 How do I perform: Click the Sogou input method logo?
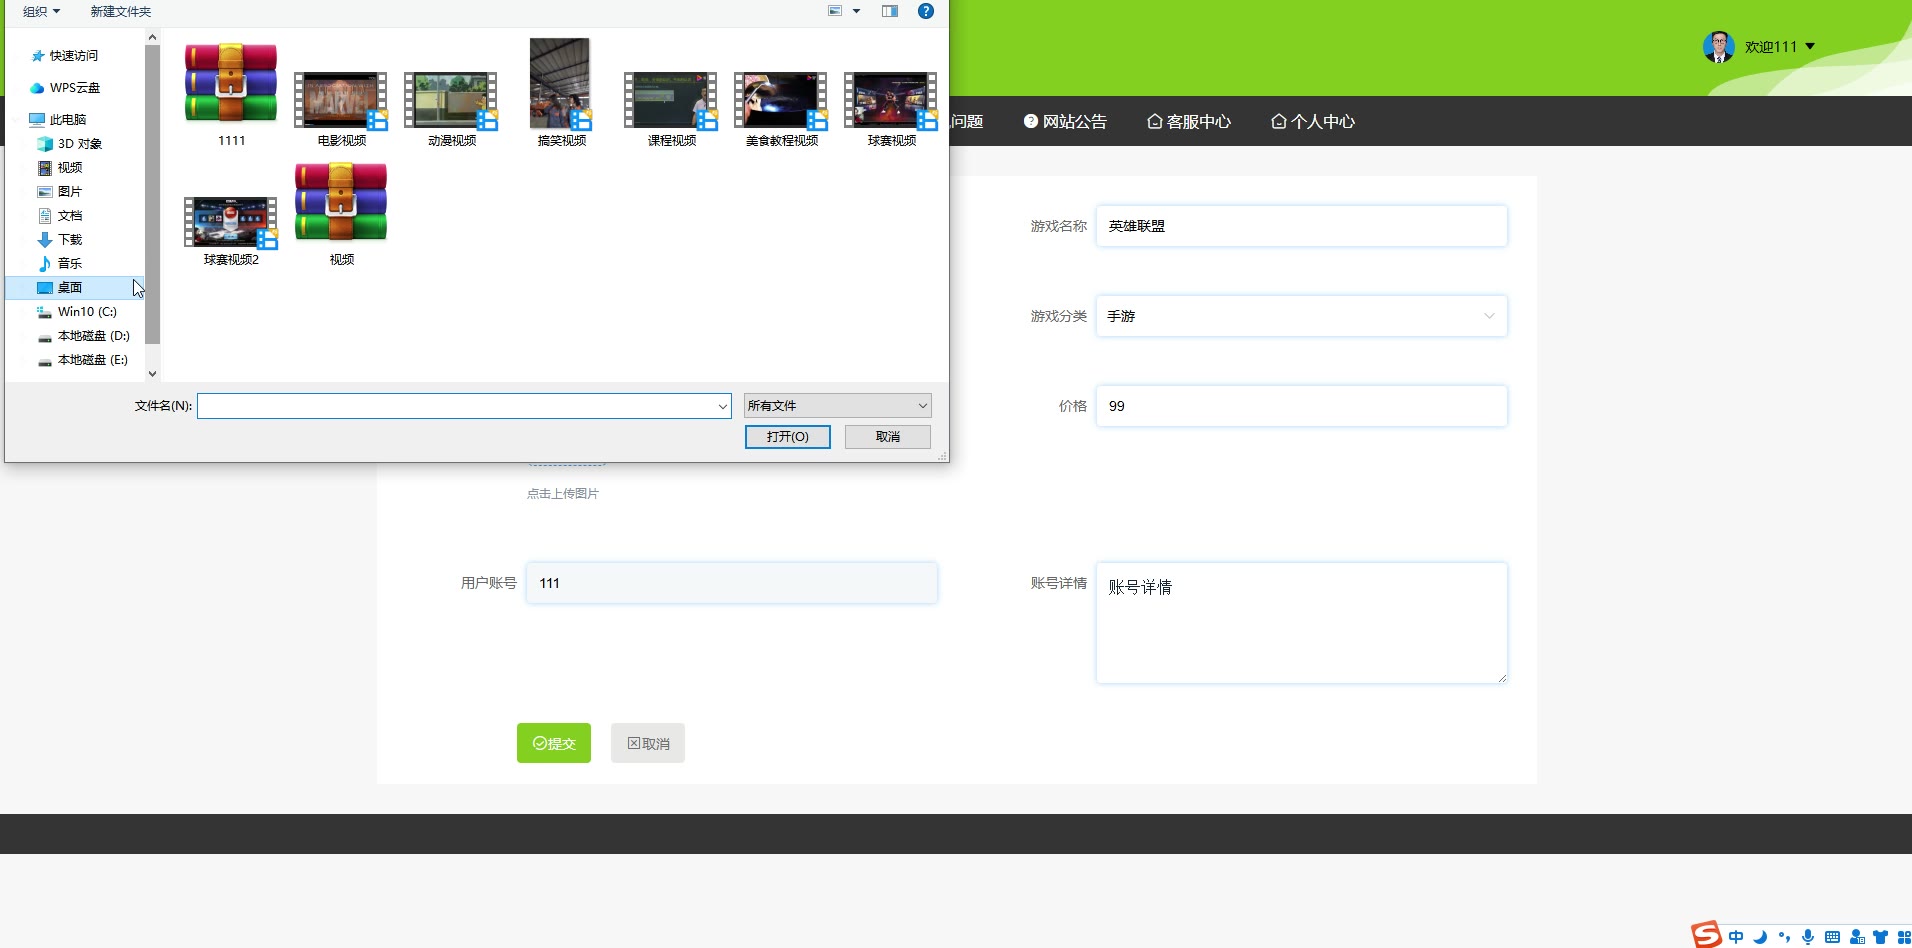click(1706, 935)
